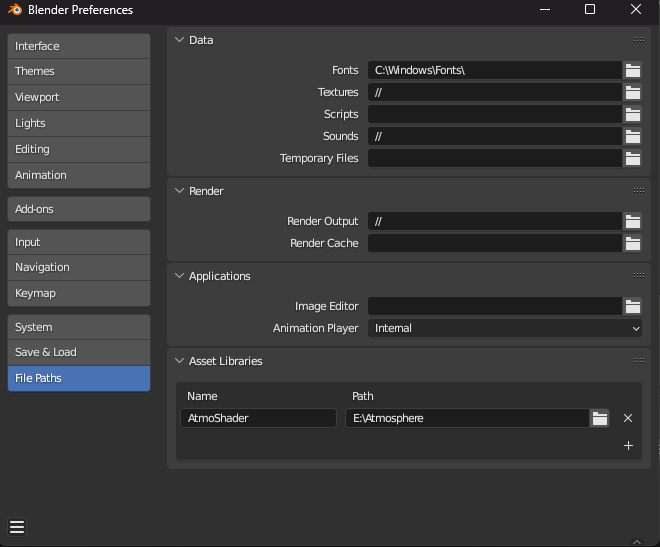Browse for the Textures folder
This screenshot has height=547, width=660.
pyautogui.click(x=632, y=92)
